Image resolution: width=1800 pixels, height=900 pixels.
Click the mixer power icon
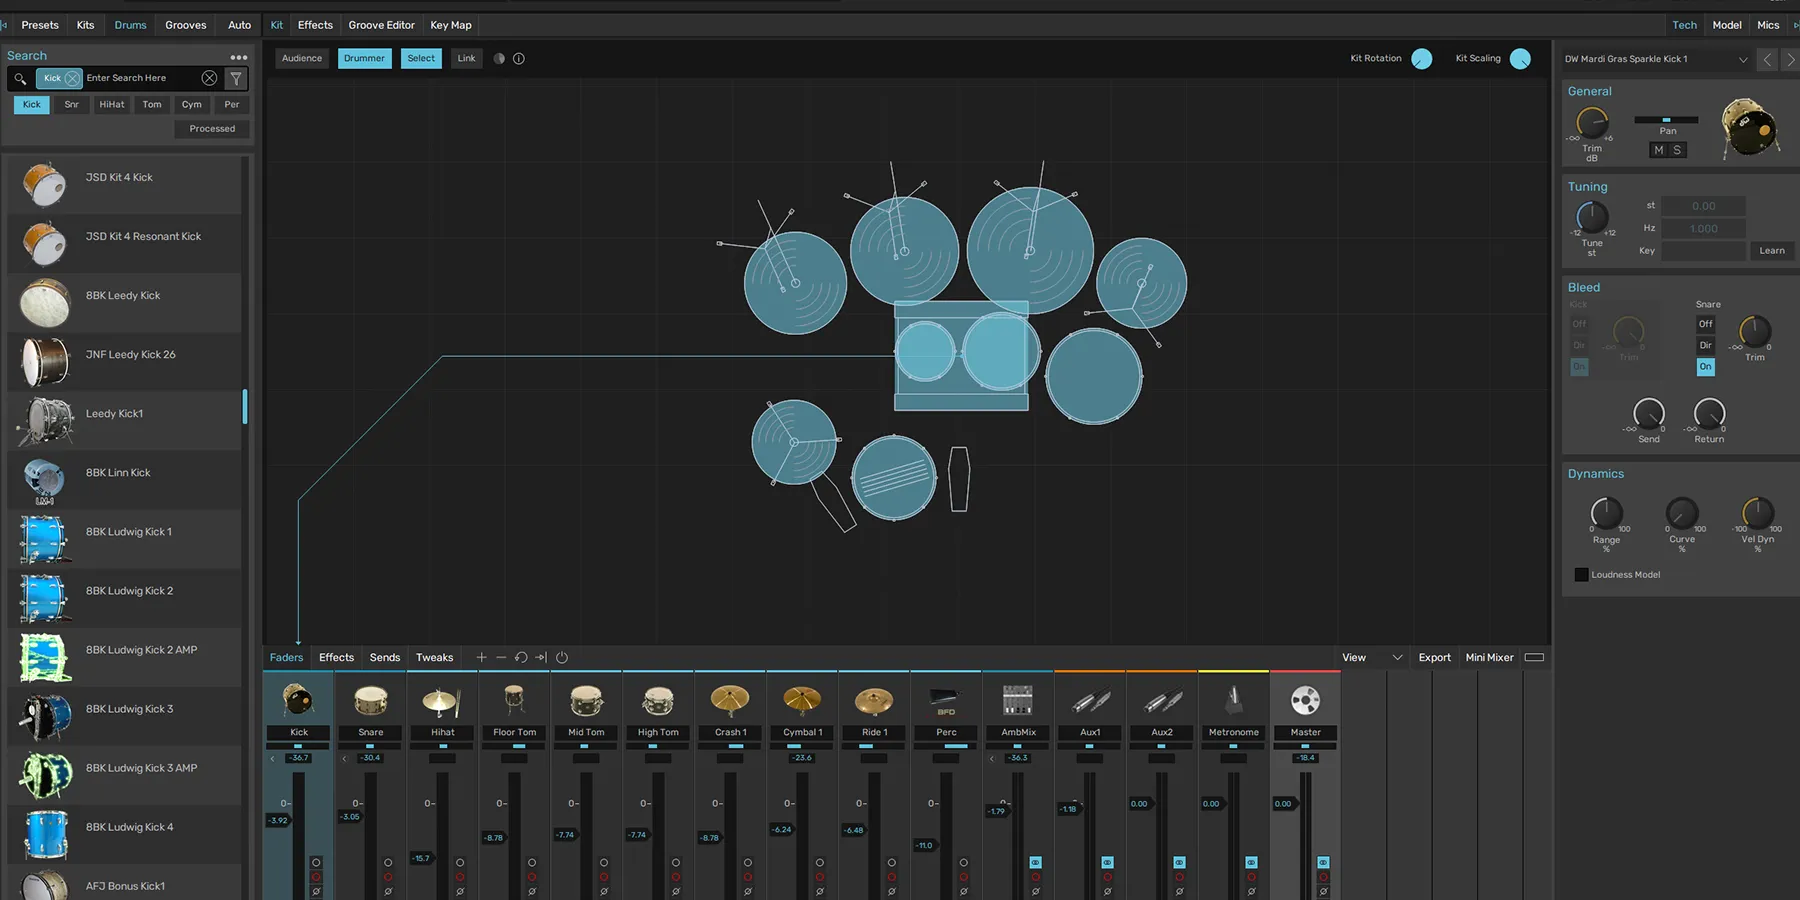[x=562, y=658]
